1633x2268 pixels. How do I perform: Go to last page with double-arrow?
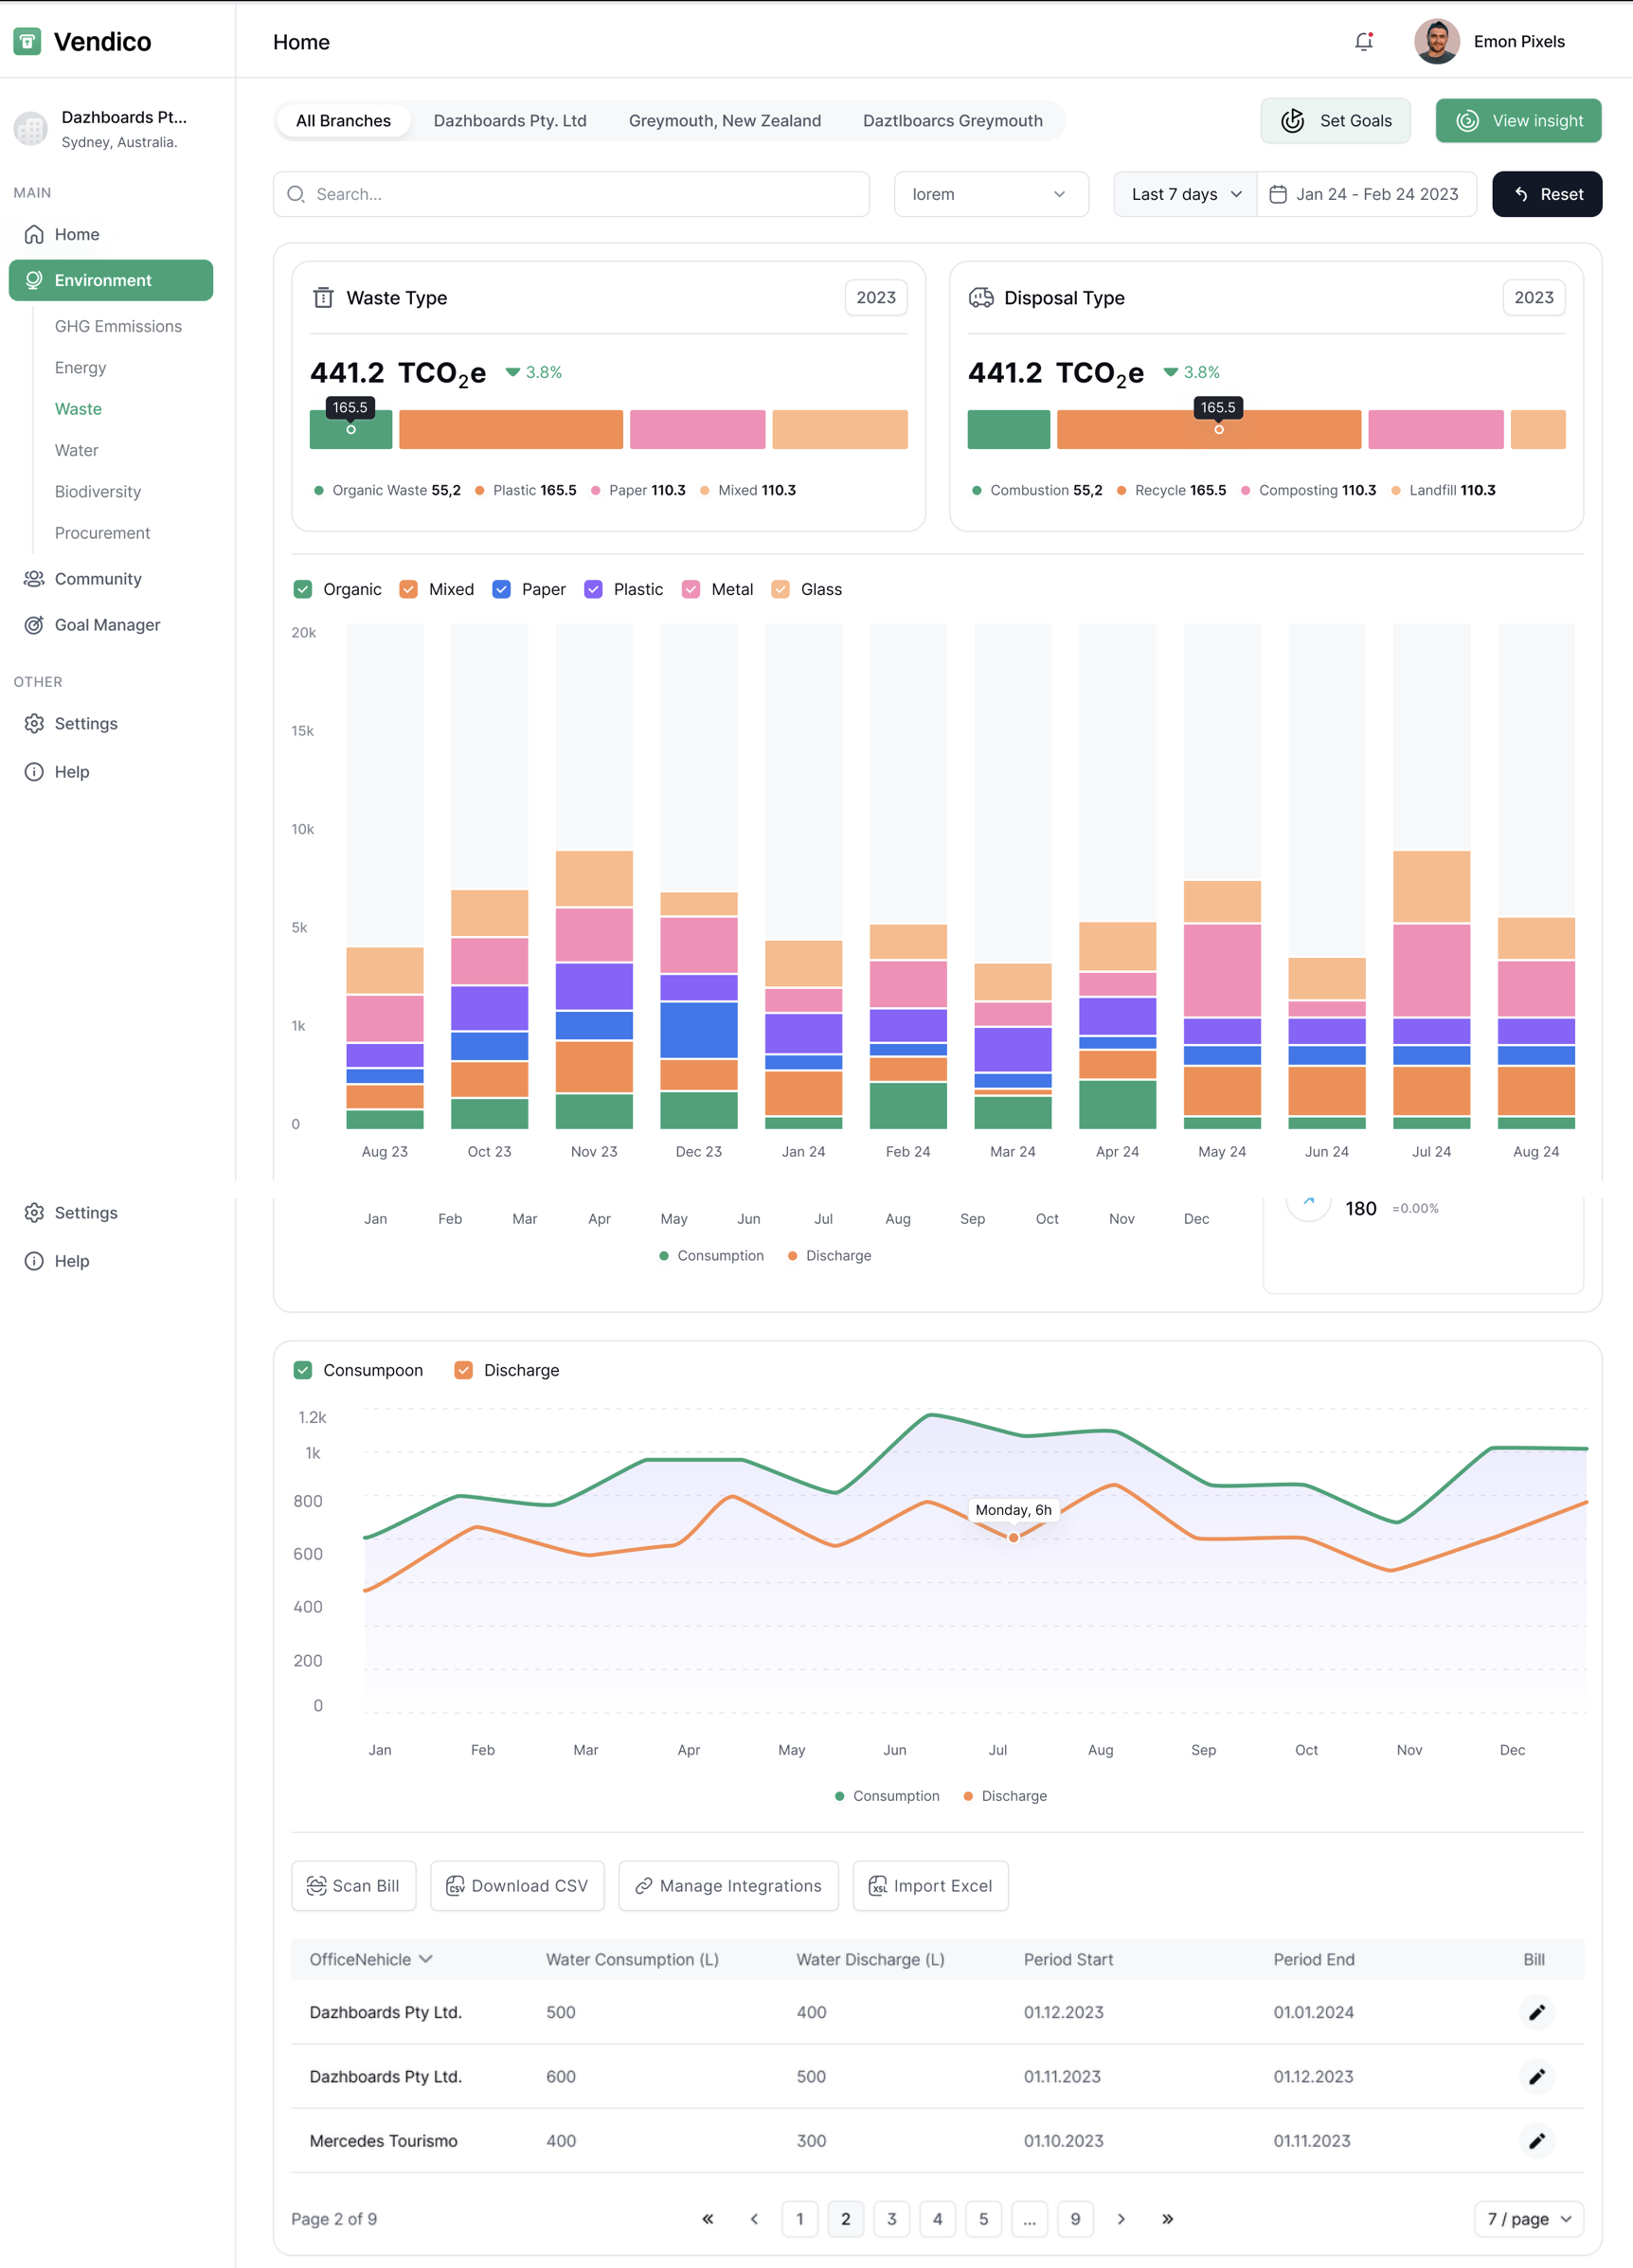[1167, 2218]
